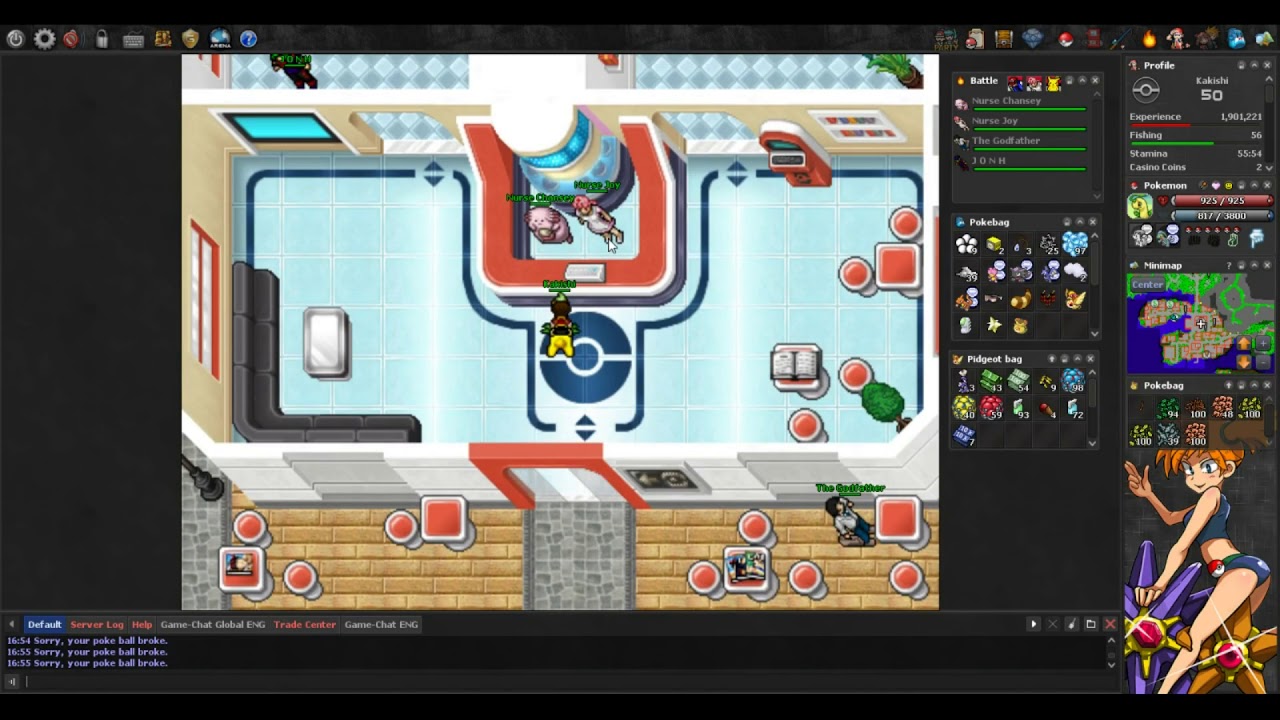Click the Pokeball clipboard icon

click(975, 40)
